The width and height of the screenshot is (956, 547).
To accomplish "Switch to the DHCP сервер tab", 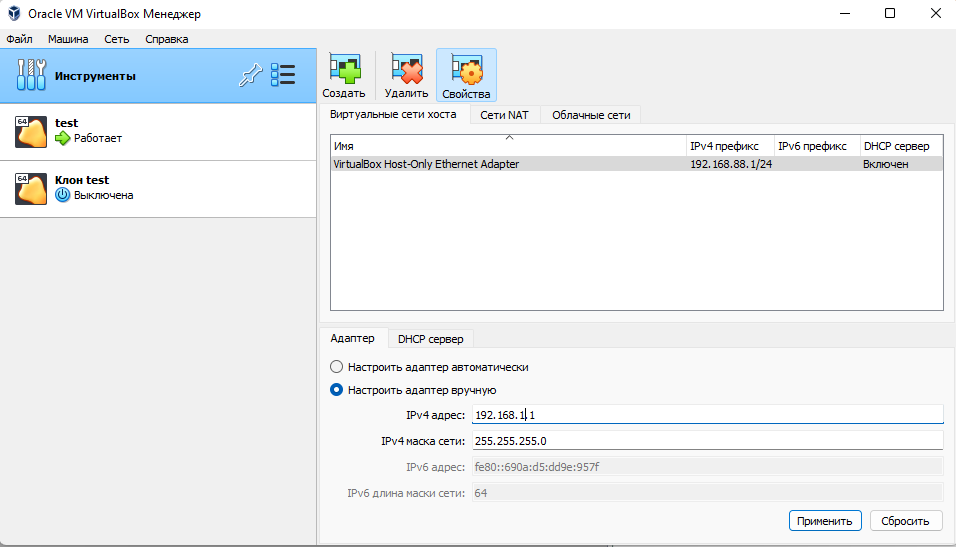I will coord(430,338).
